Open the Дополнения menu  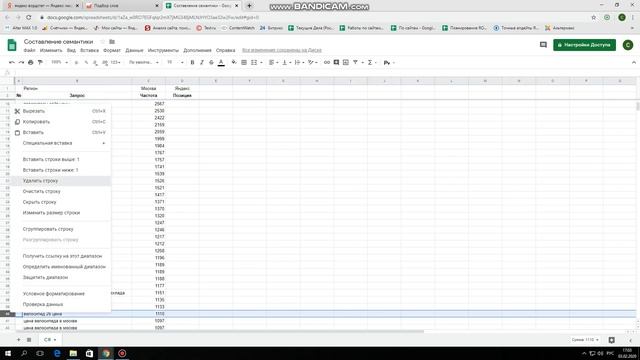(197, 50)
